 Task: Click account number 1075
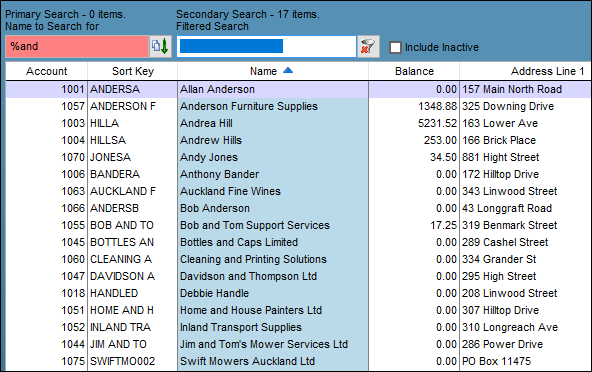(73, 361)
